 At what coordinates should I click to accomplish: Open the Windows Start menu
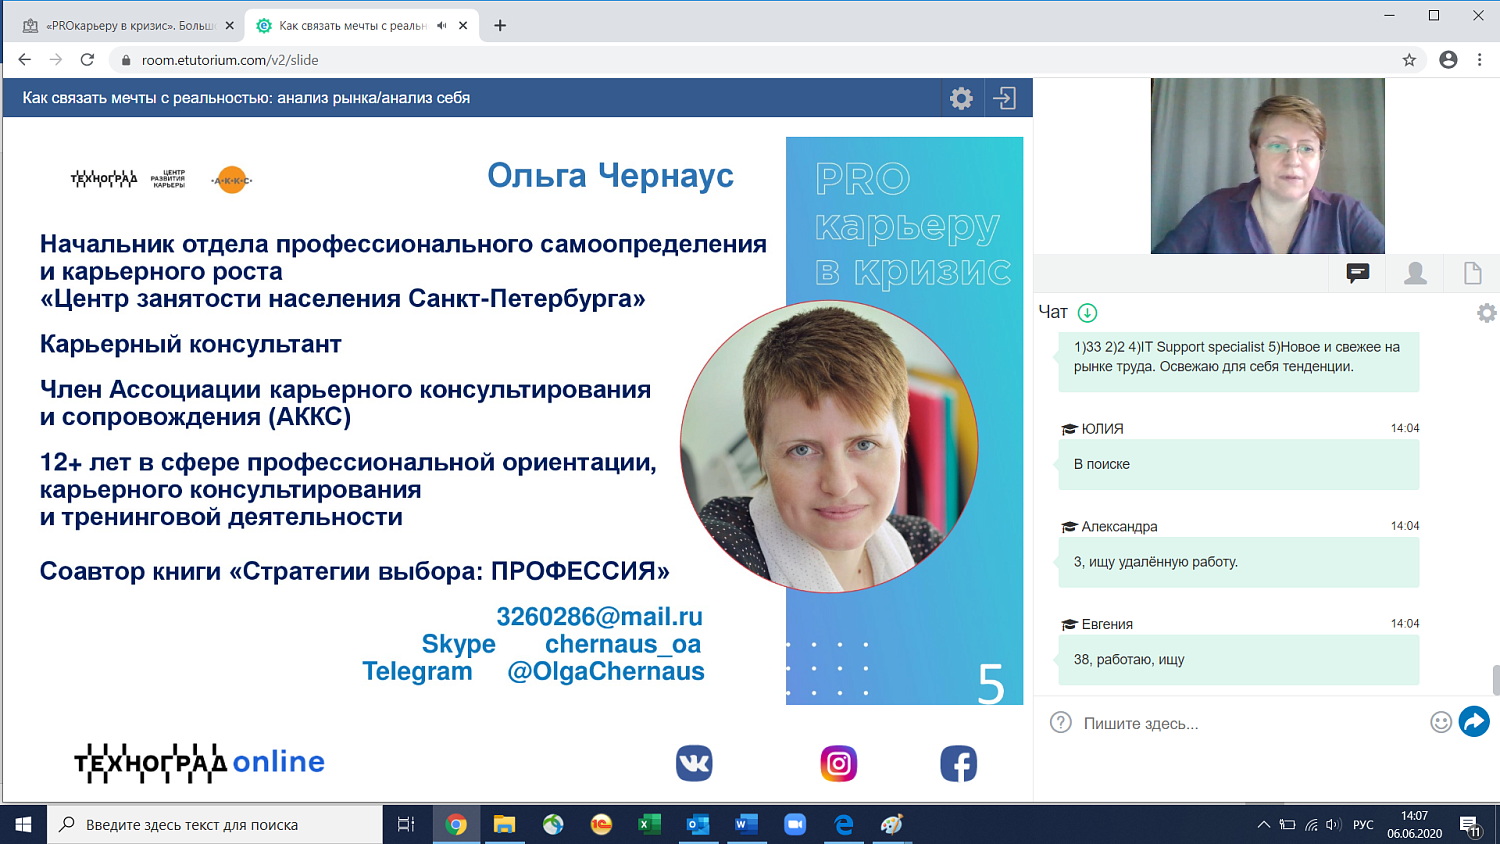(23, 824)
